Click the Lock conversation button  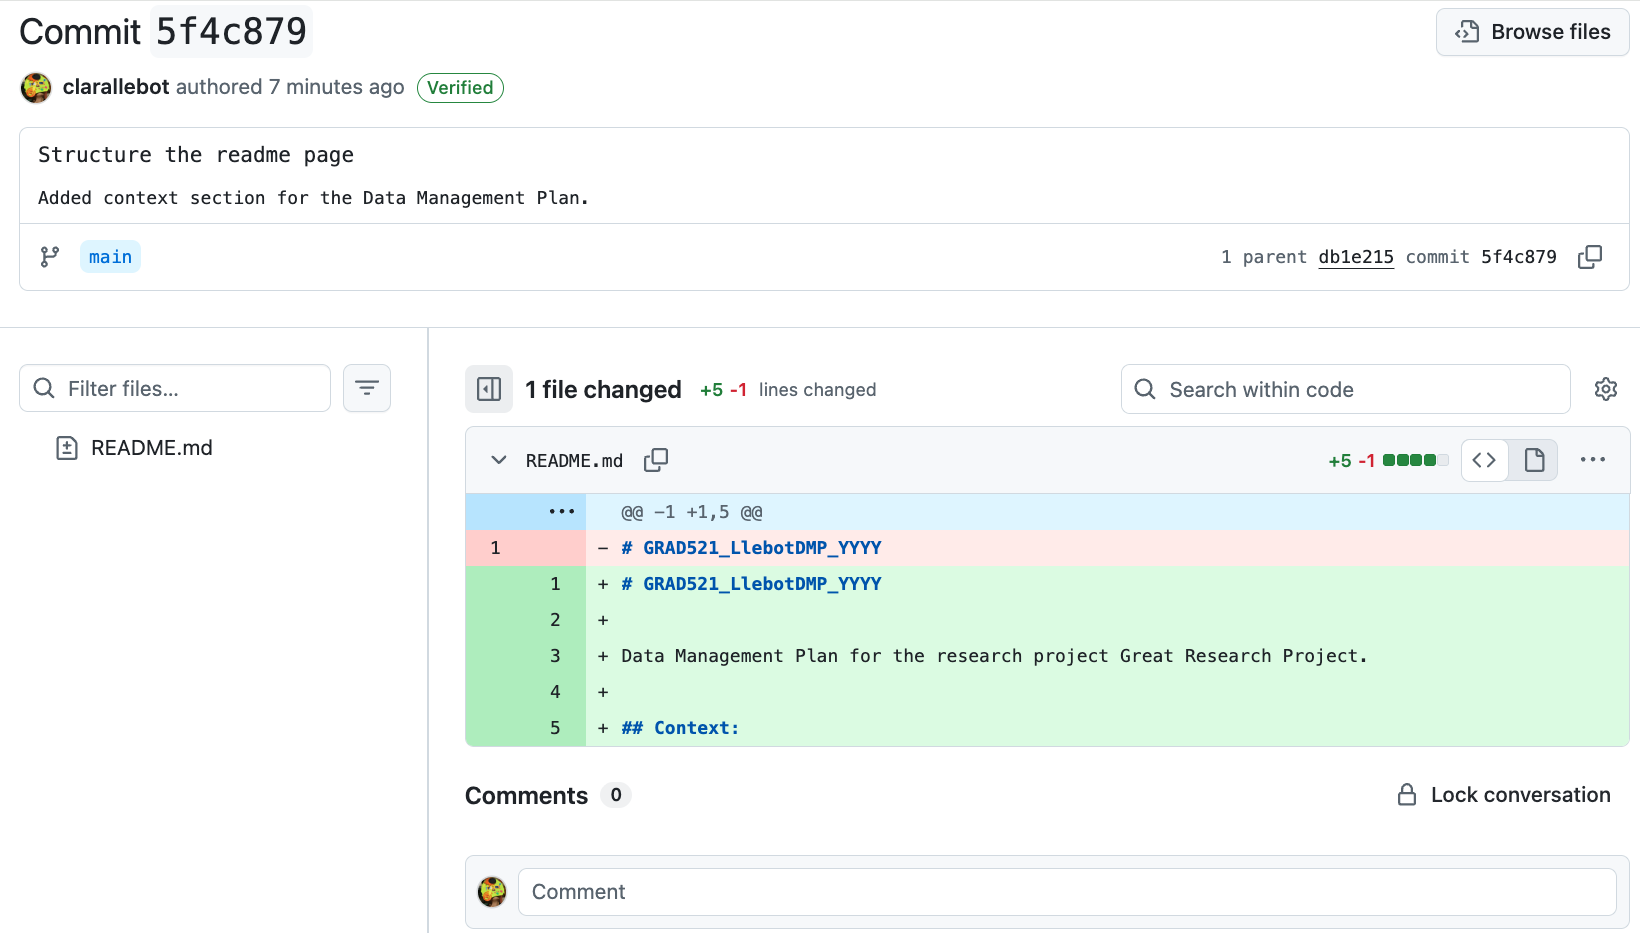pos(1504,795)
